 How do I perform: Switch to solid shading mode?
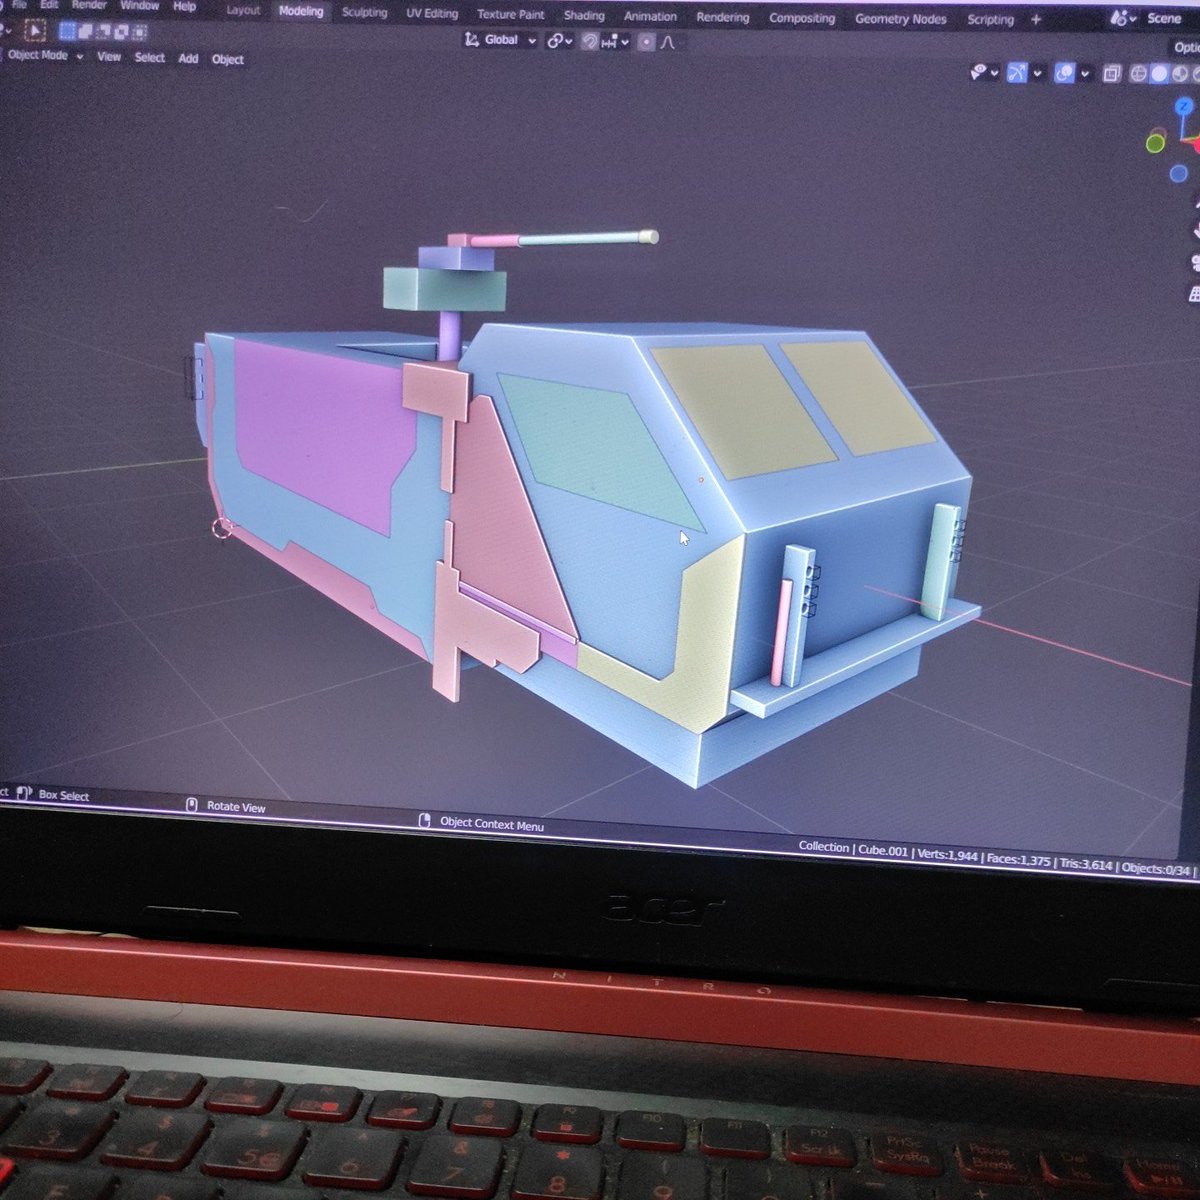coord(1159,74)
